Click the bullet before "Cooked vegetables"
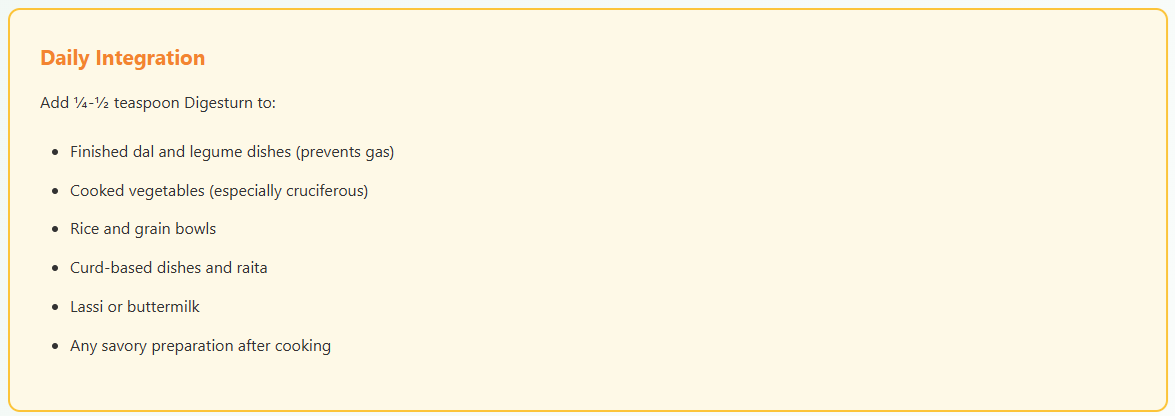The width and height of the screenshot is (1175, 416). pyautogui.click(x=54, y=192)
